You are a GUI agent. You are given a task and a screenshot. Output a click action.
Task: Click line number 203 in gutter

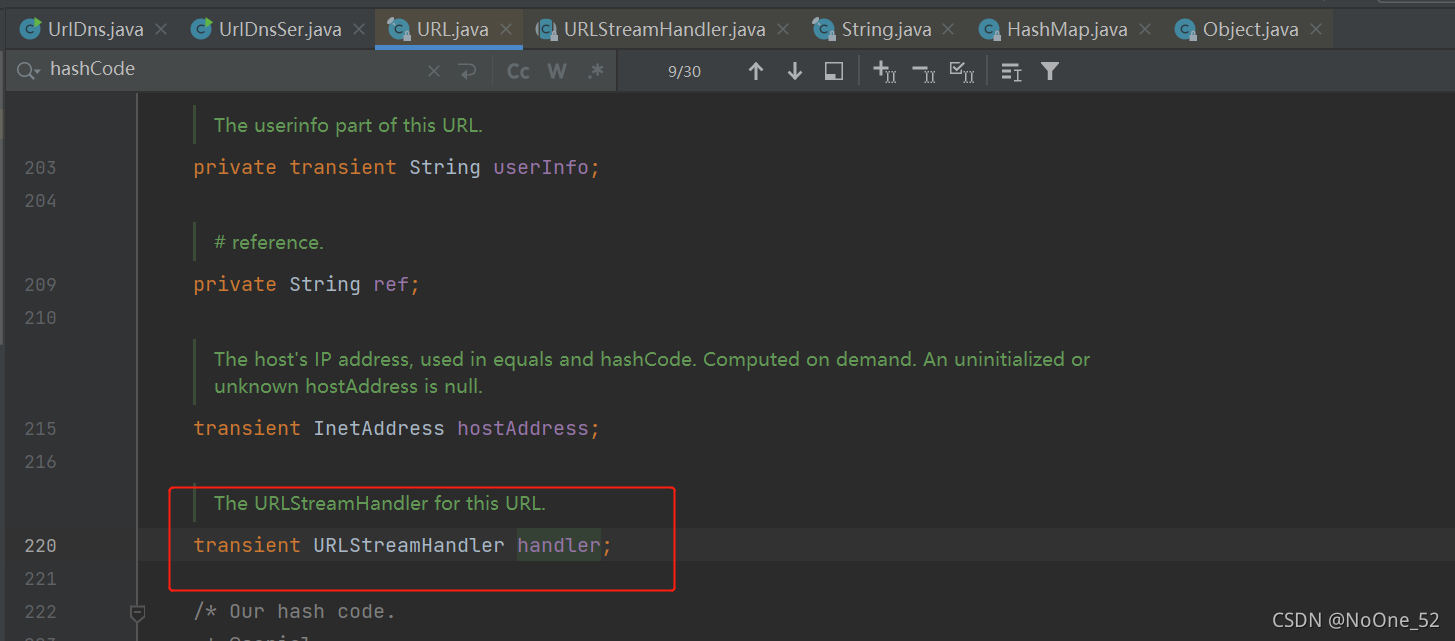pos(41,167)
